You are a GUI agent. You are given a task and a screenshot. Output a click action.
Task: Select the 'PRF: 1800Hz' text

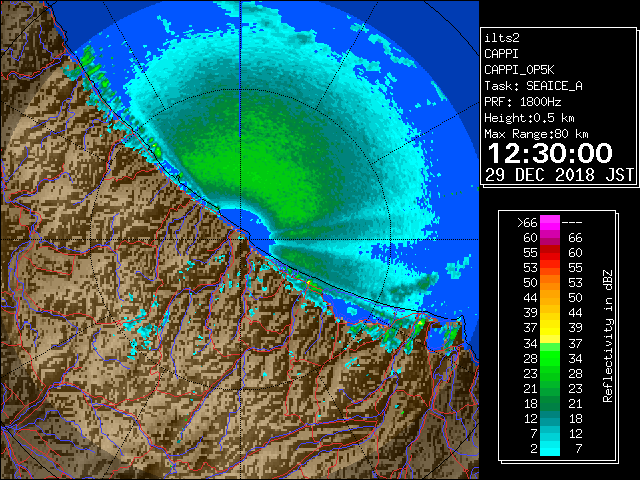tap(523, 102)
